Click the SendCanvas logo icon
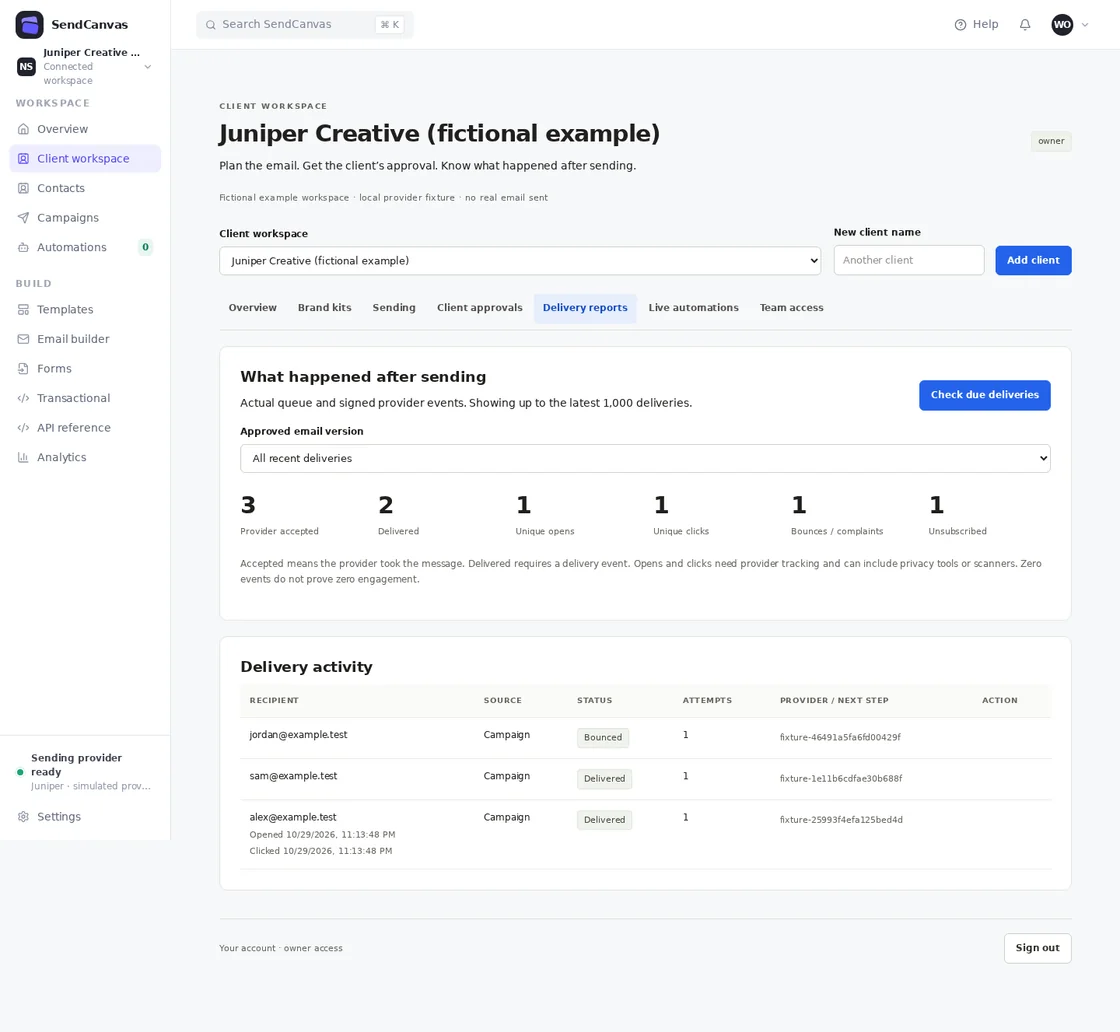Image resolution: width=1120 pixels, height=1032 pixels. pyautogui.click(x=29, y=24)
